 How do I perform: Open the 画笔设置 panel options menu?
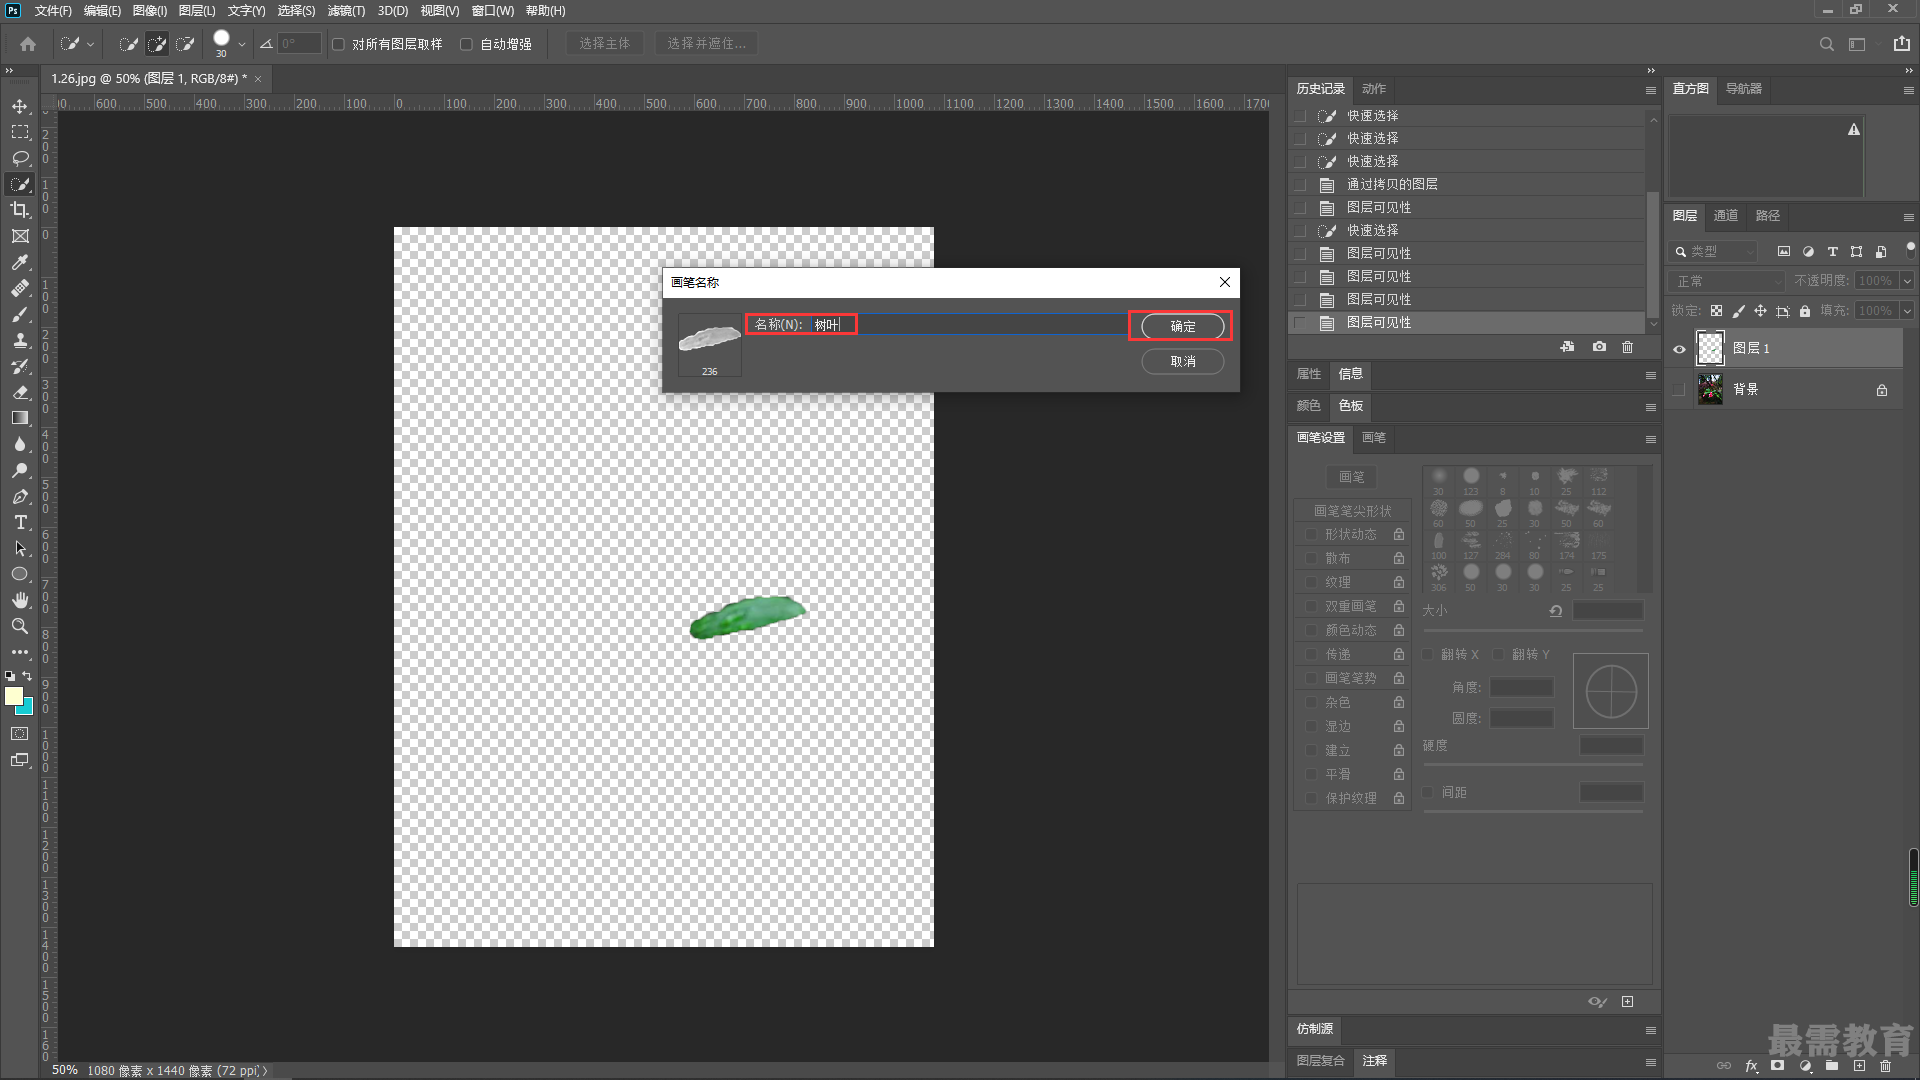coord(1650,439)
